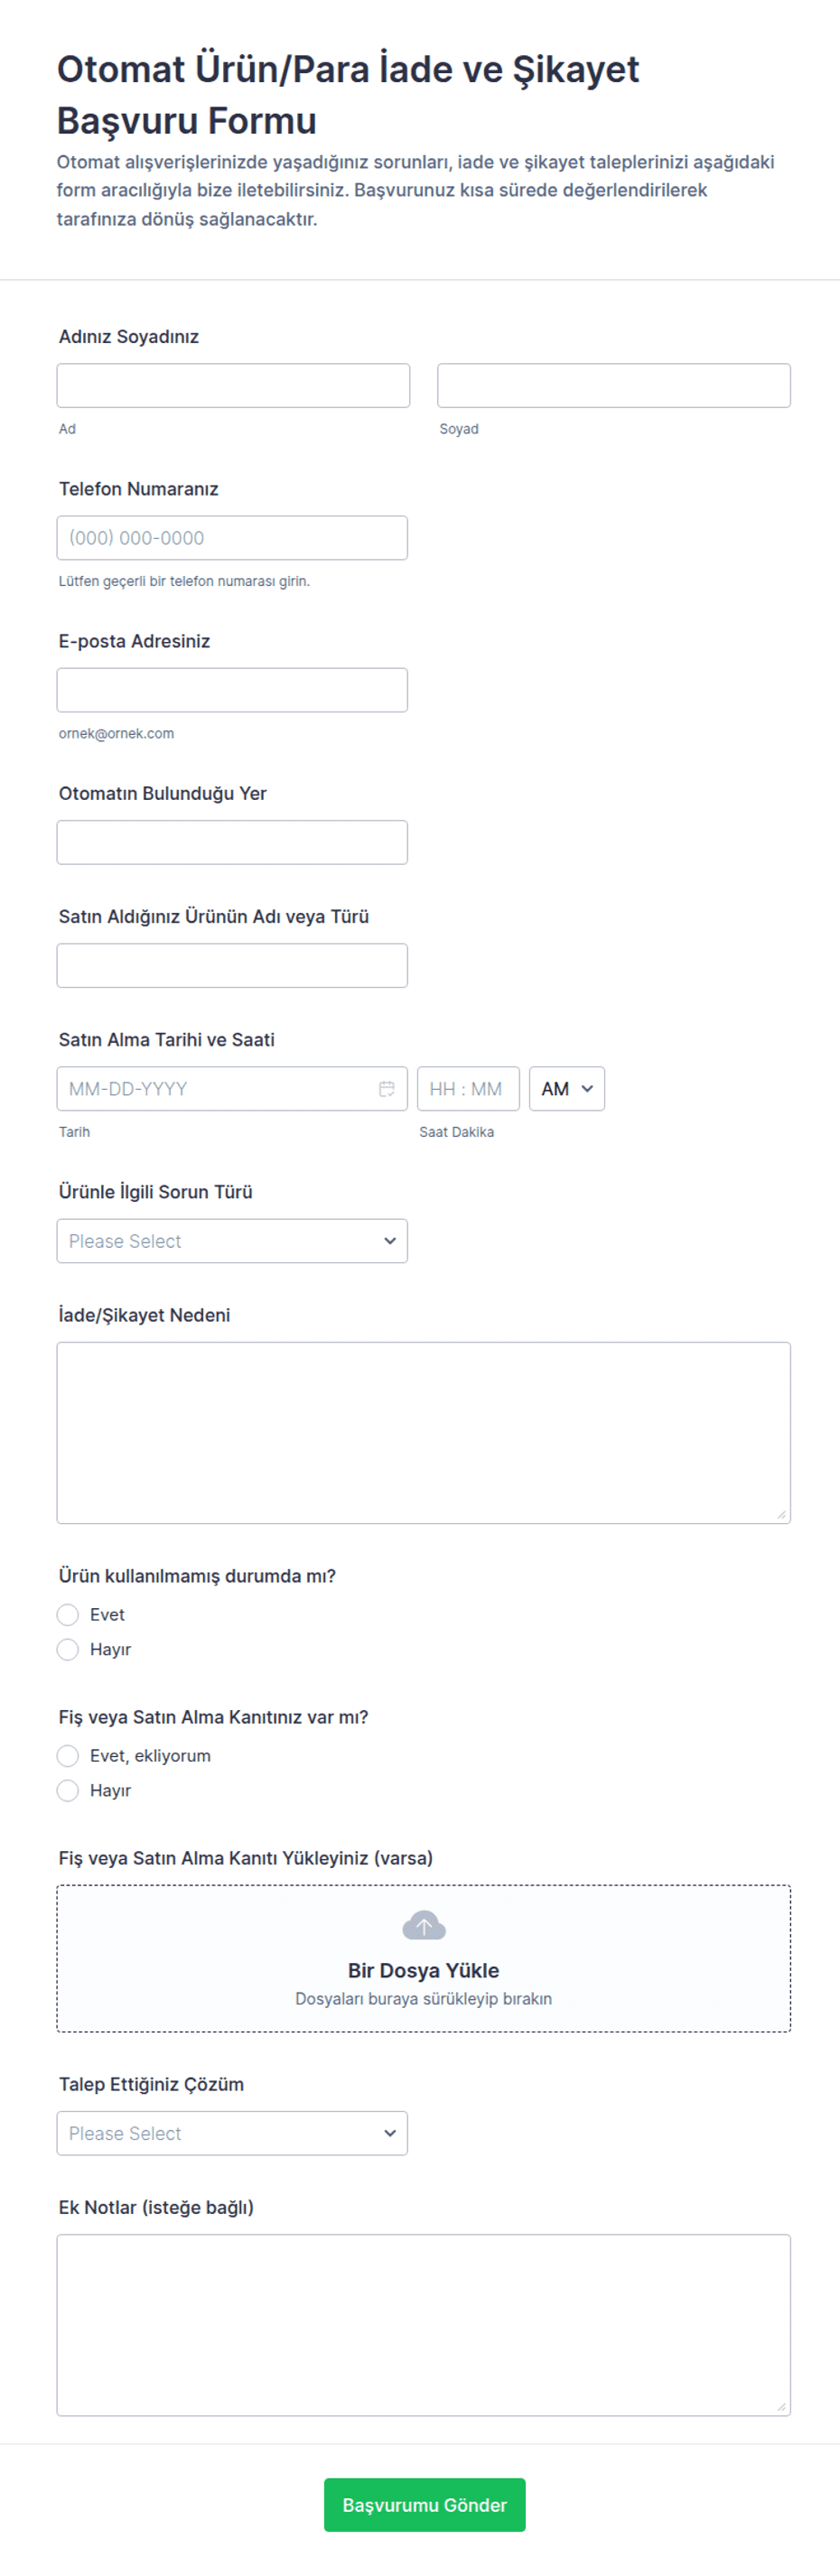Viewport: 840px width, 2576px height.
Task: Click the Ek Notlar text area
Action: coord(424,2325)
